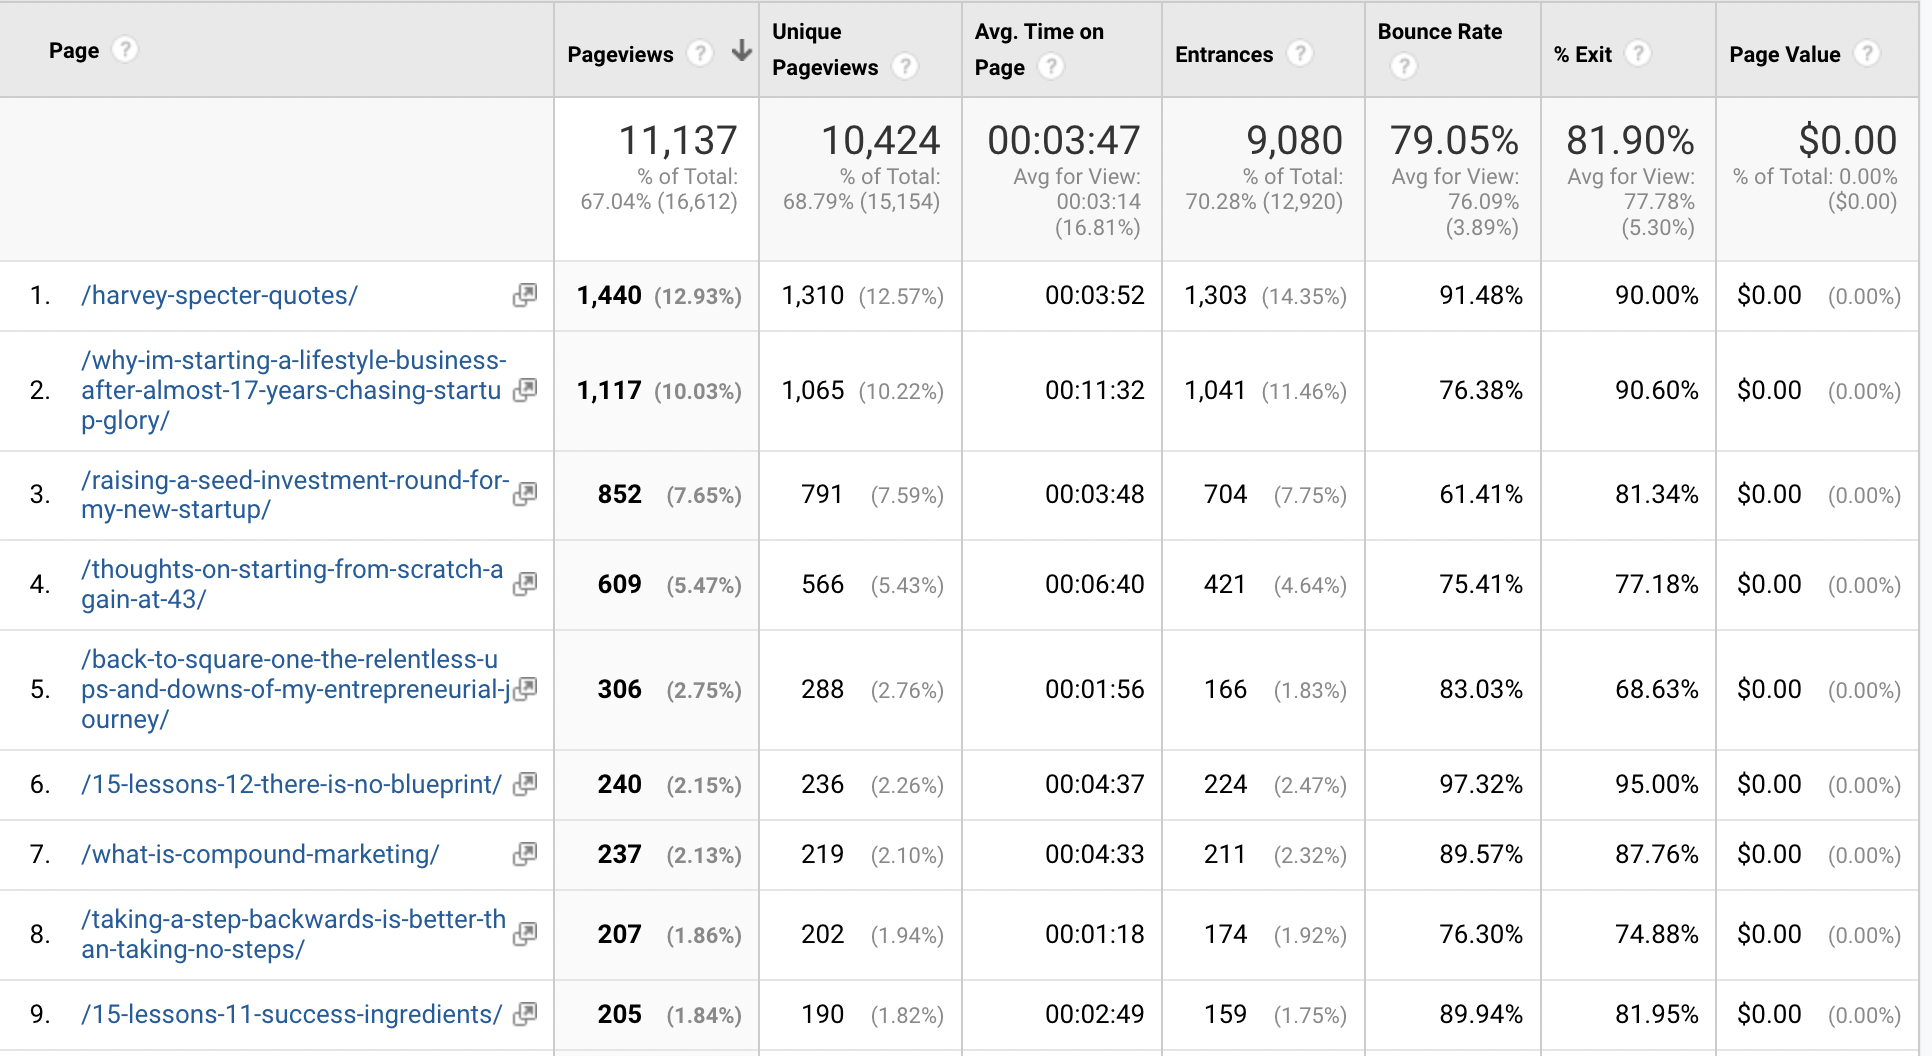Open /harvey-specter-quotes/ page link
This screenshot has height=1056, width=1932.
click(219, 296)
